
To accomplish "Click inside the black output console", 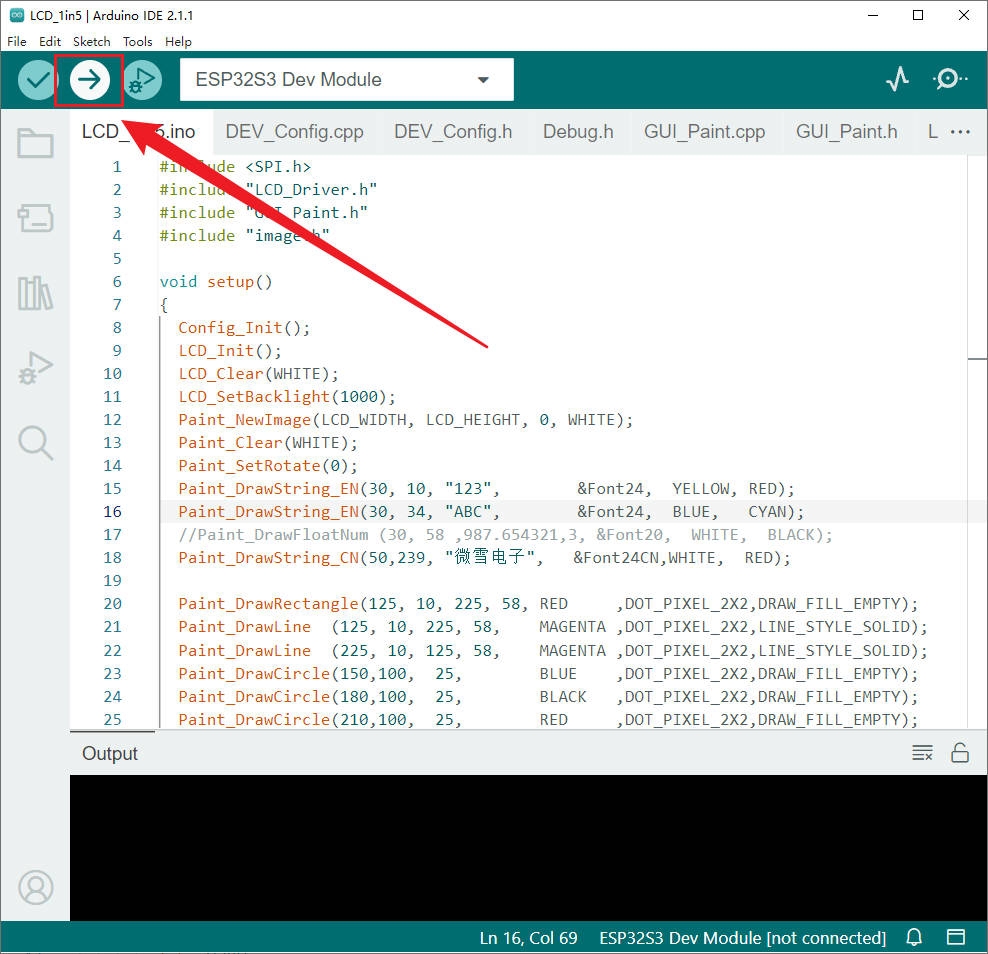I will 528,848.
